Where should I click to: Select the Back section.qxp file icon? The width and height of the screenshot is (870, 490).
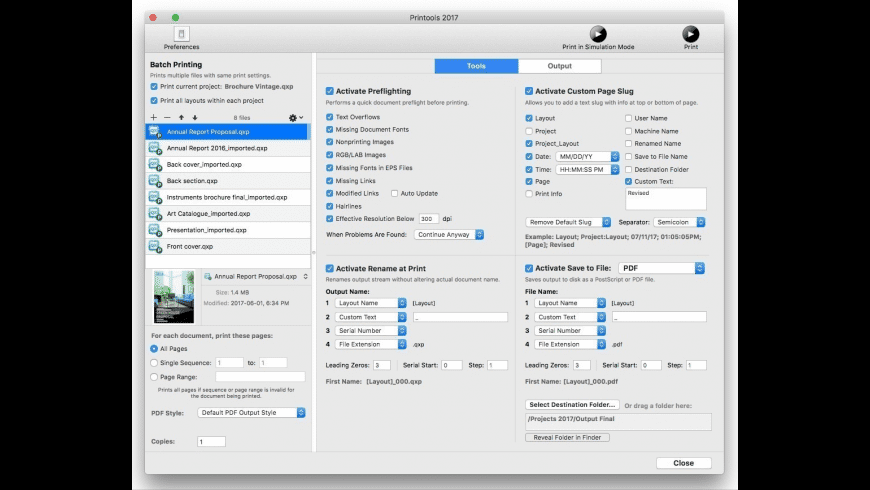155,181
